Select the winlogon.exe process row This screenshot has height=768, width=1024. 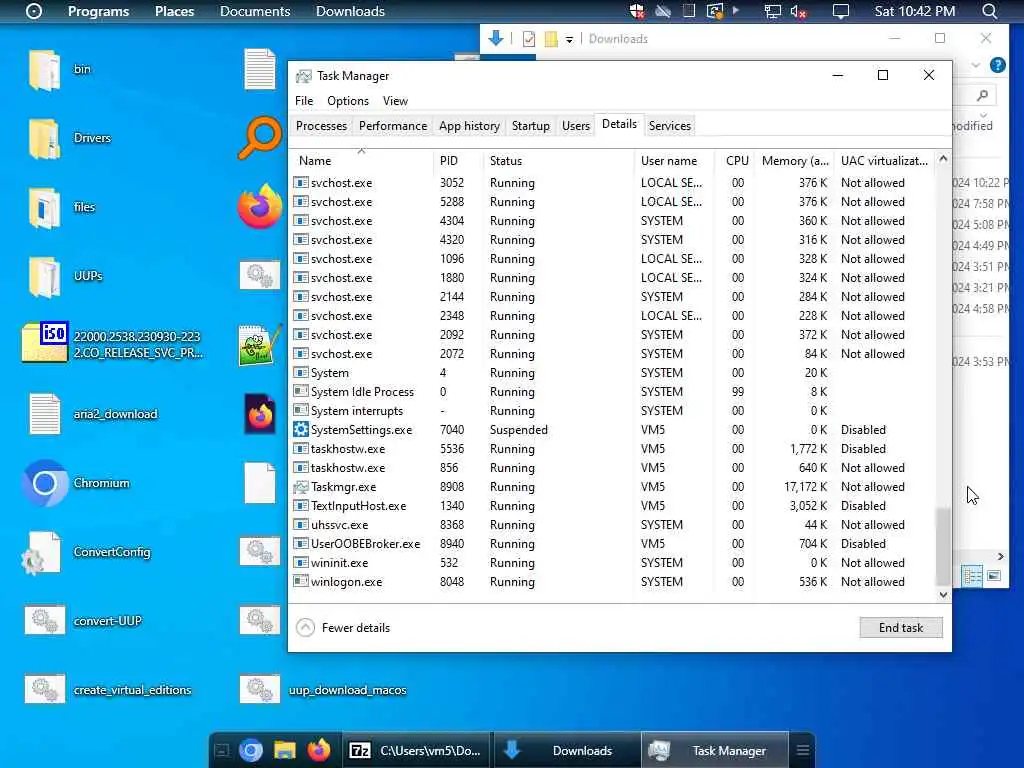612,582
